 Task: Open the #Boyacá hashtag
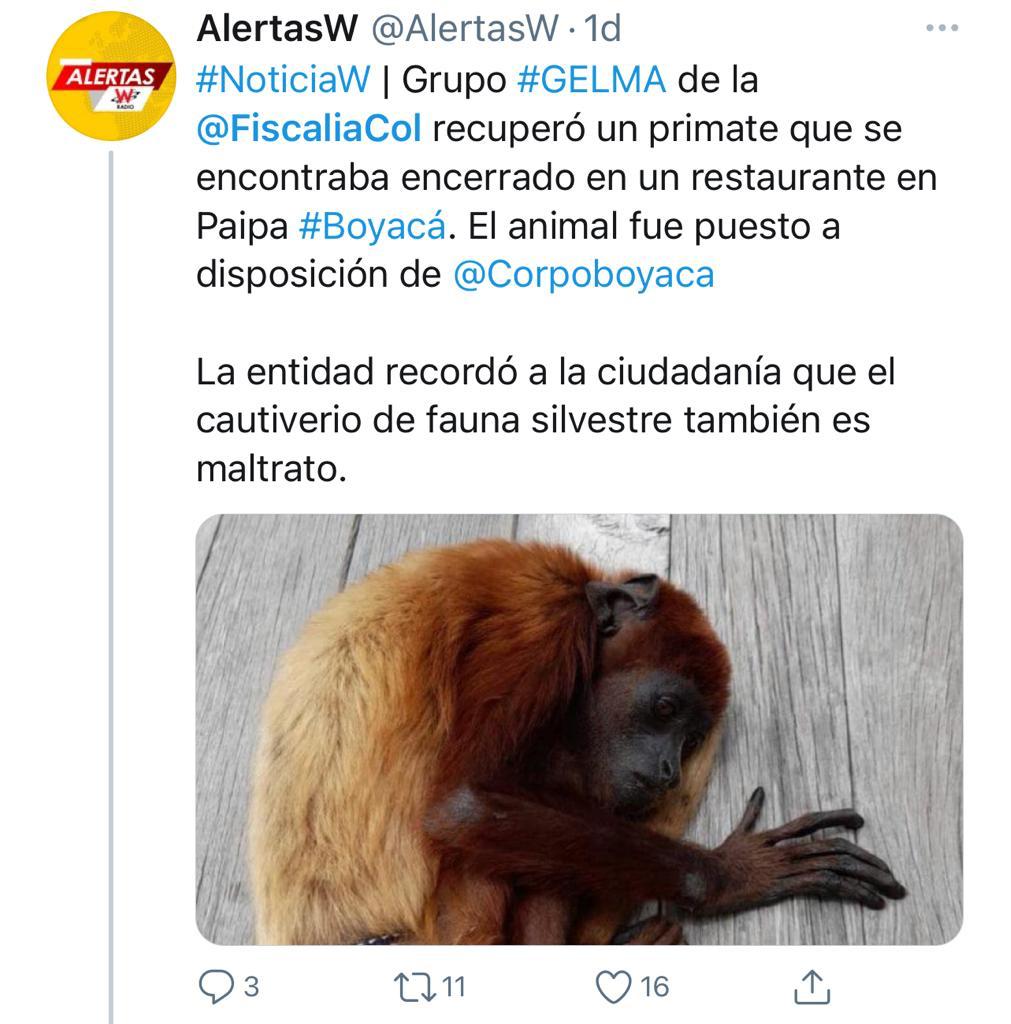[373, 227]
